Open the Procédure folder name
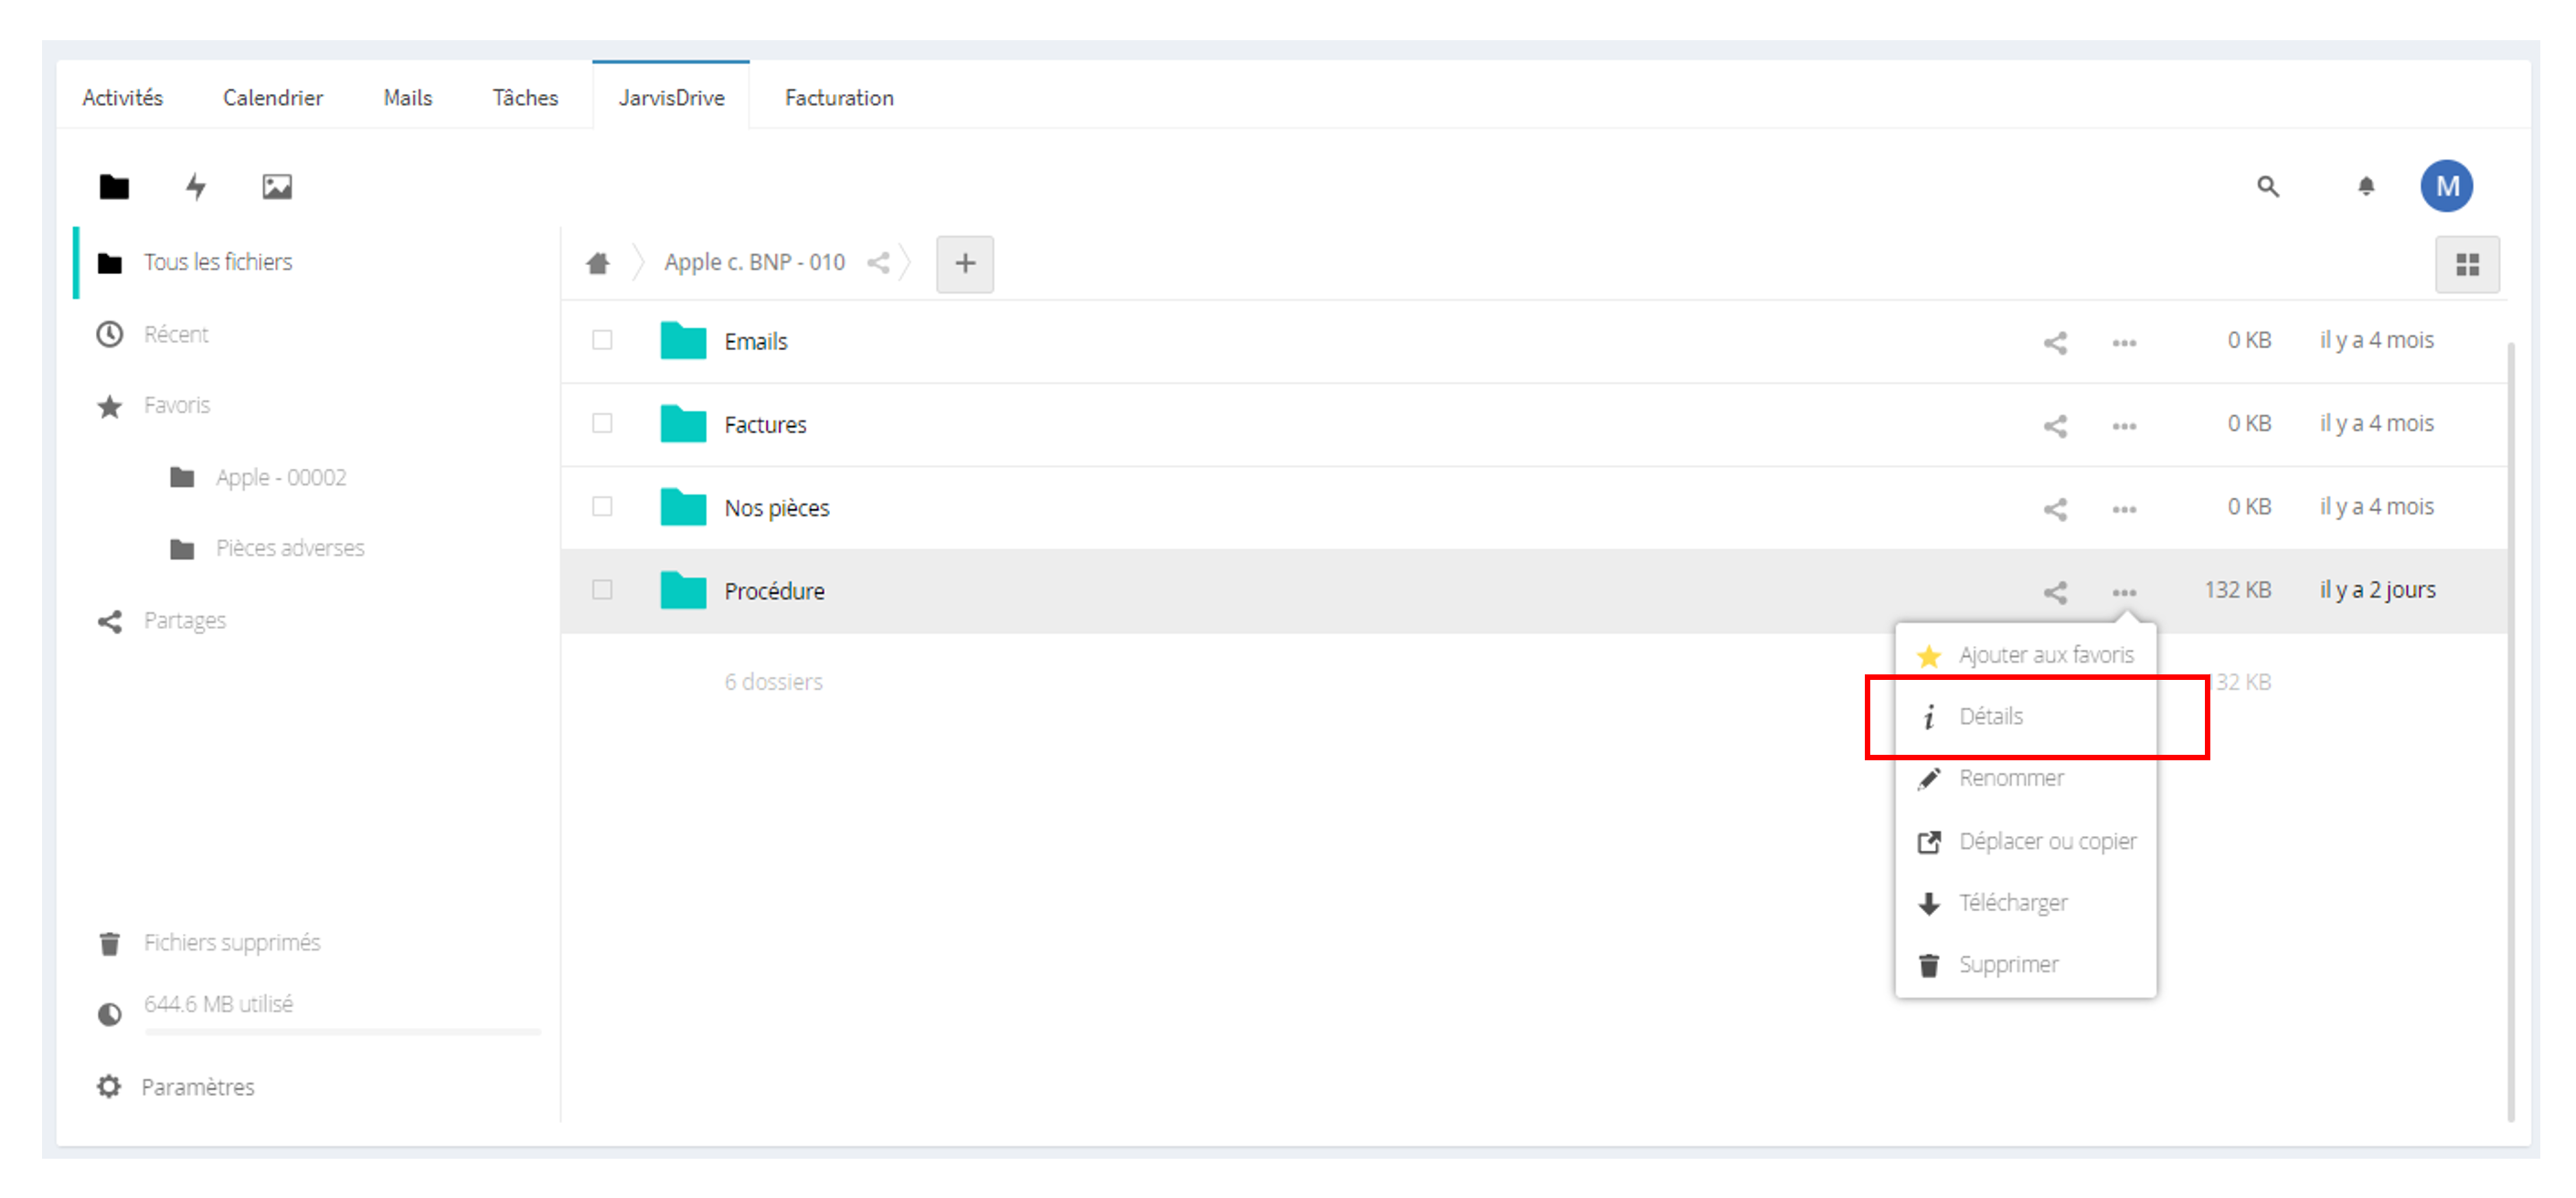 point(774,591)
